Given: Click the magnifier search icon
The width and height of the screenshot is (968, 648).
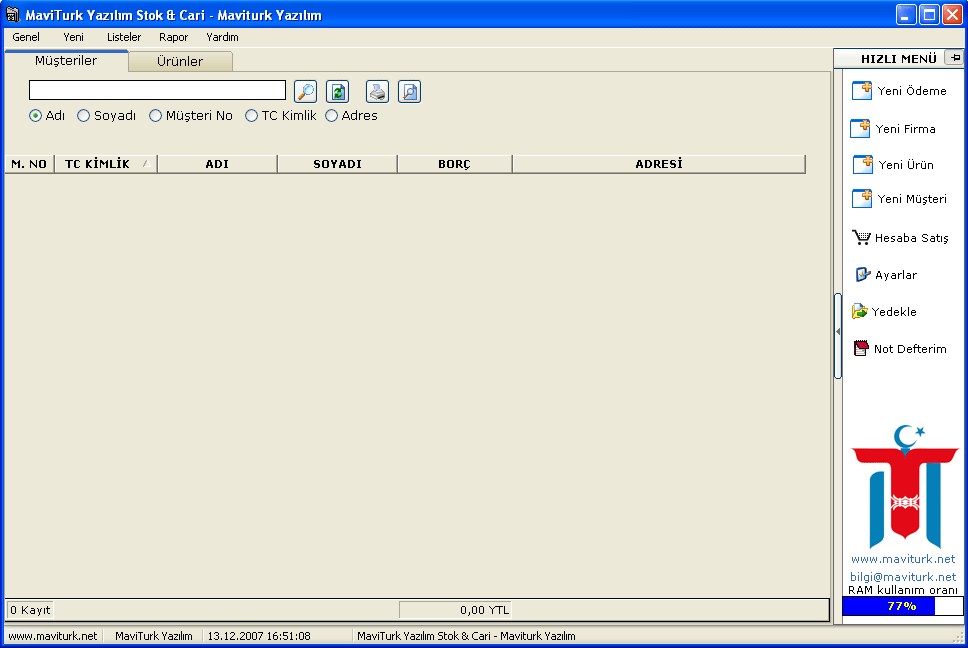Looking at the screenshot, I should coord(306,91).
